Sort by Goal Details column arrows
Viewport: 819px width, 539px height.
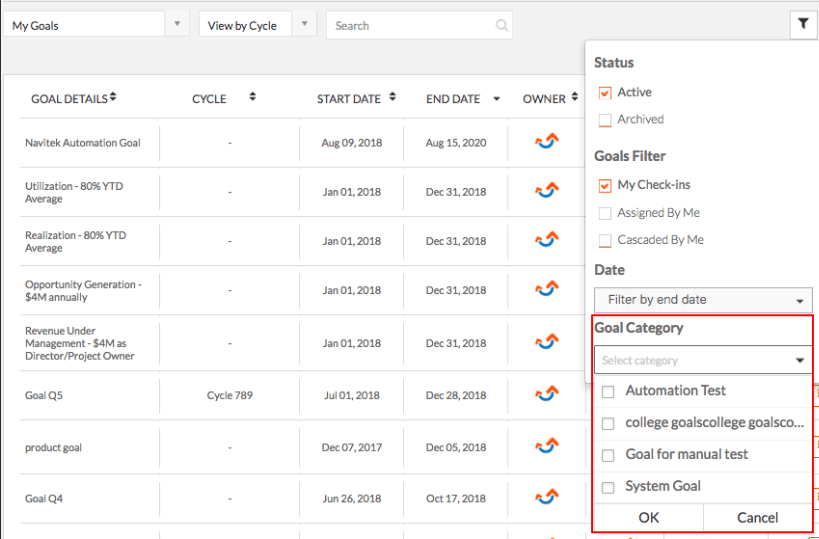pyautogui.click(x=113, y=97)
